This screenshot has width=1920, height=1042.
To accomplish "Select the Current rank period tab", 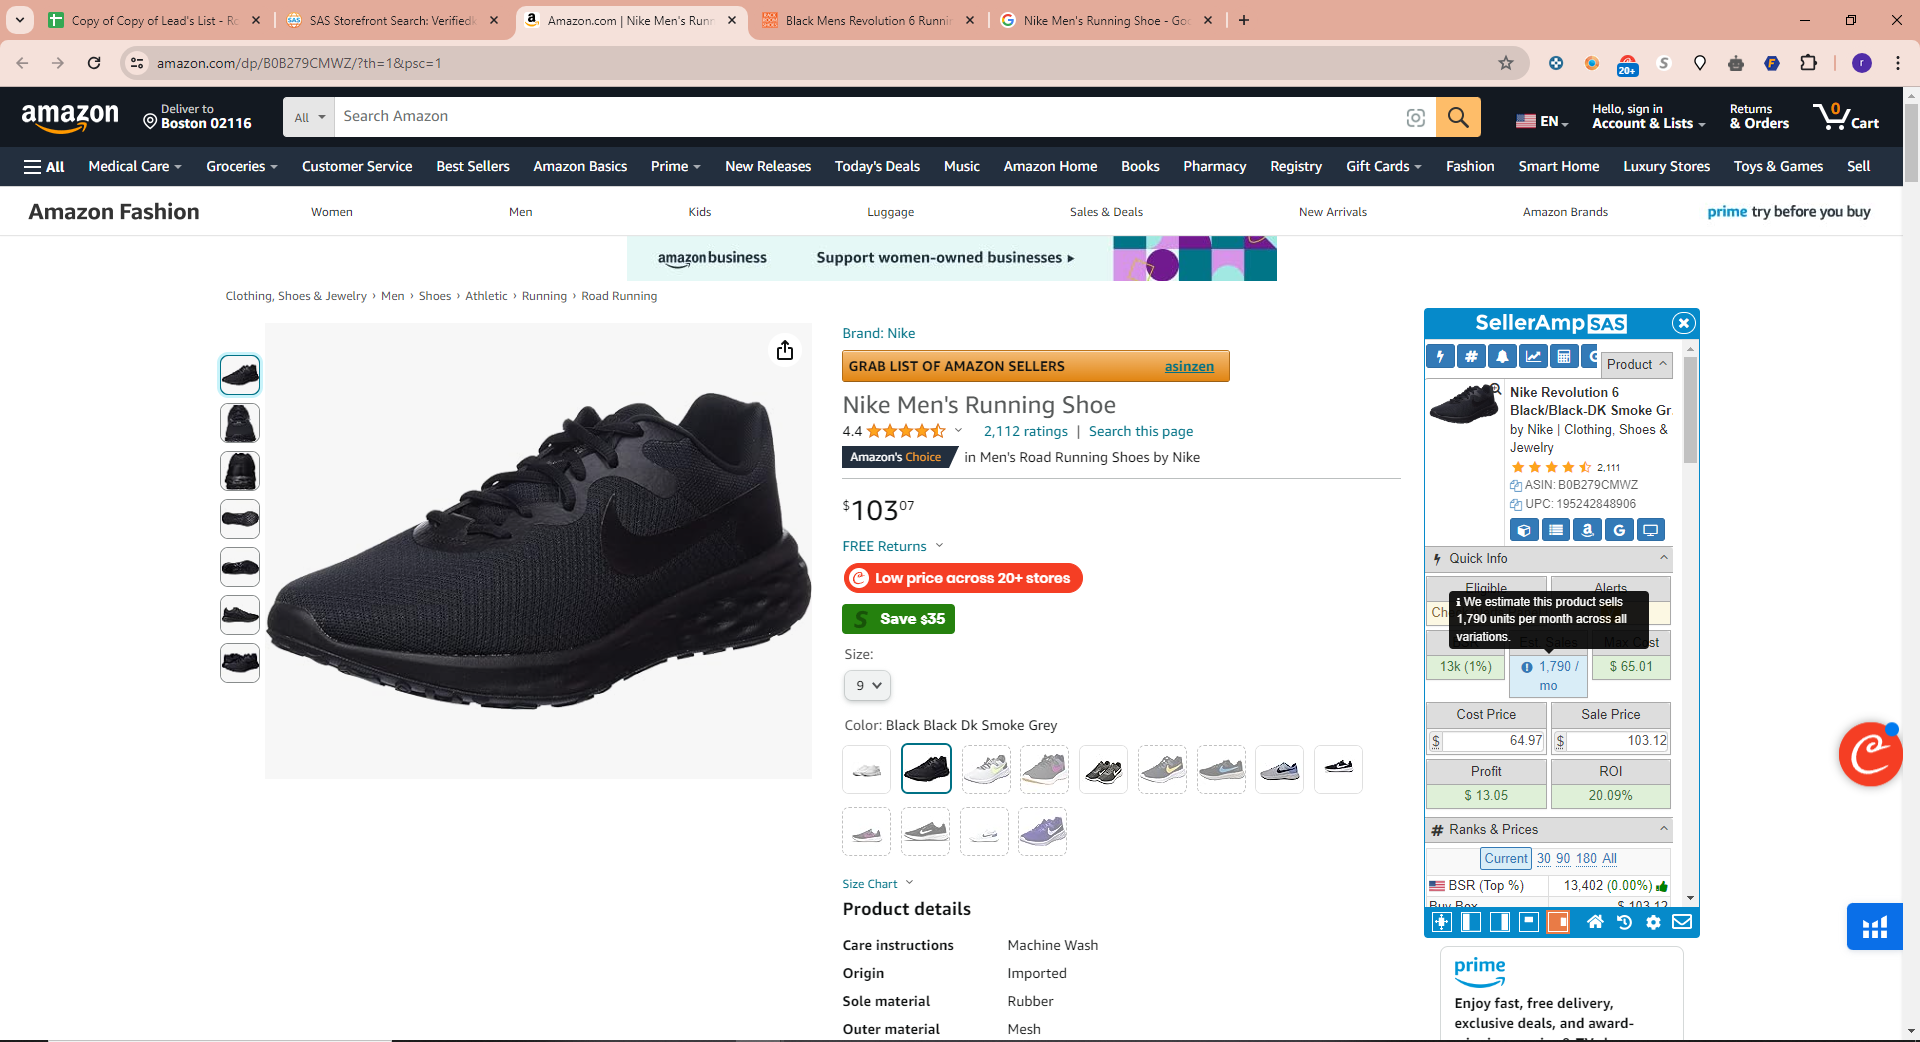I will click(x=1506, y=859).
